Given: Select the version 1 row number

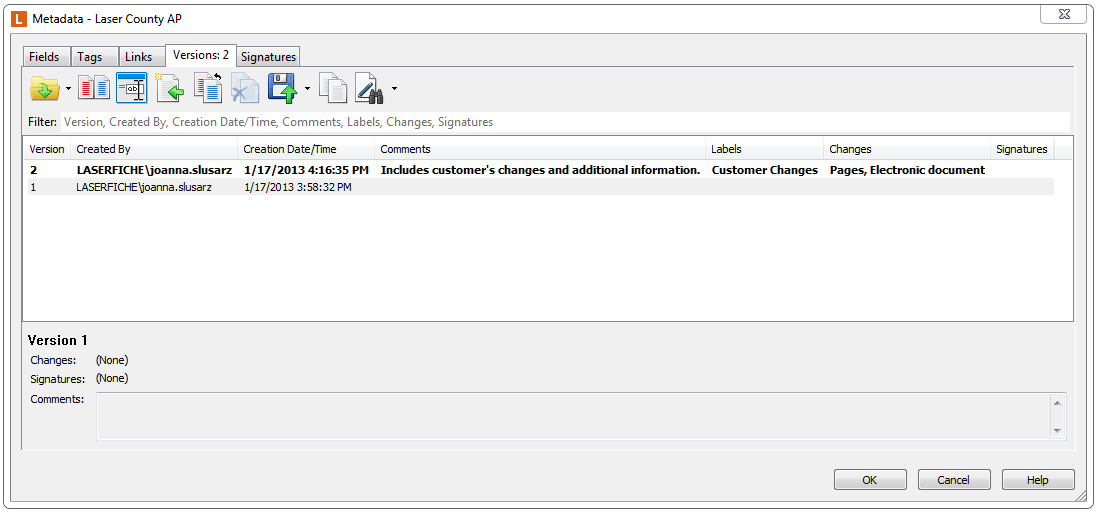Looking at the screenshot, I should [x=32, y=187].
